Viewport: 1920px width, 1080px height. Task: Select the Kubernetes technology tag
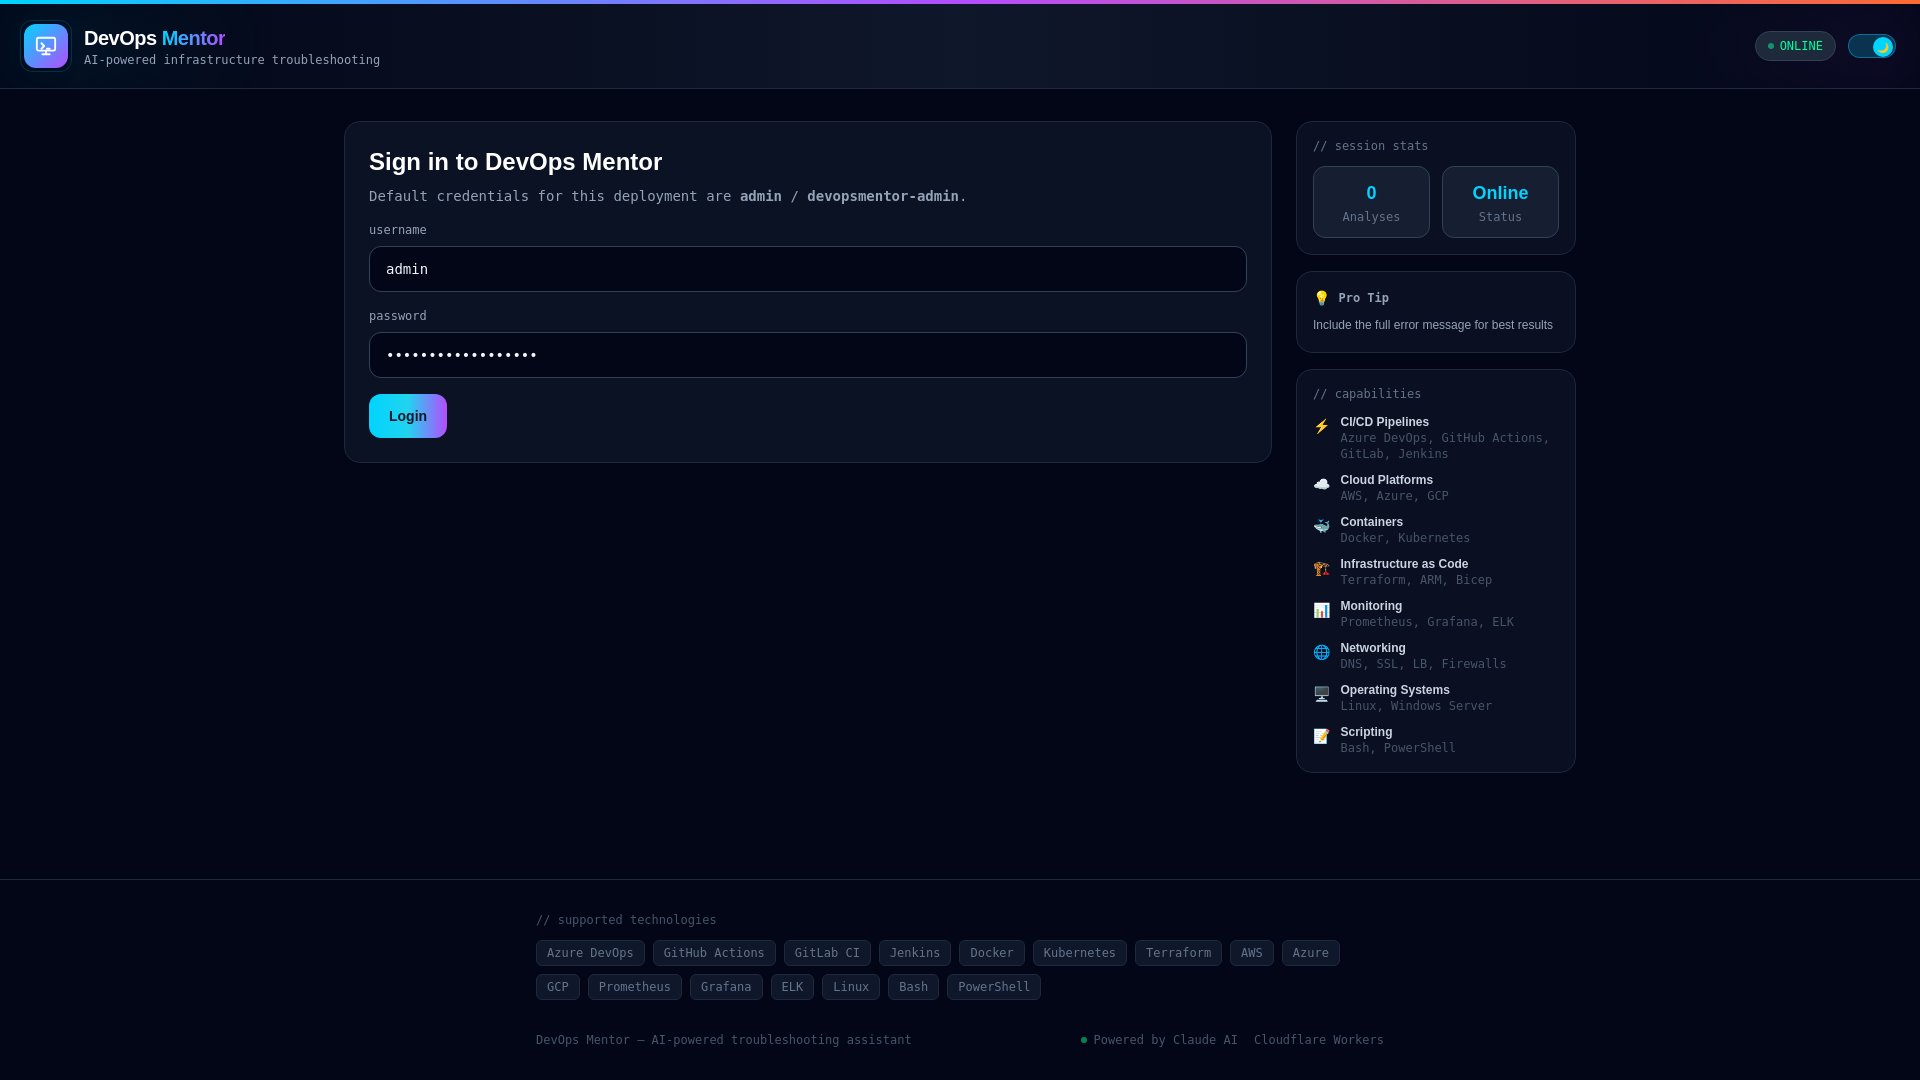[x=1080, y=953]
